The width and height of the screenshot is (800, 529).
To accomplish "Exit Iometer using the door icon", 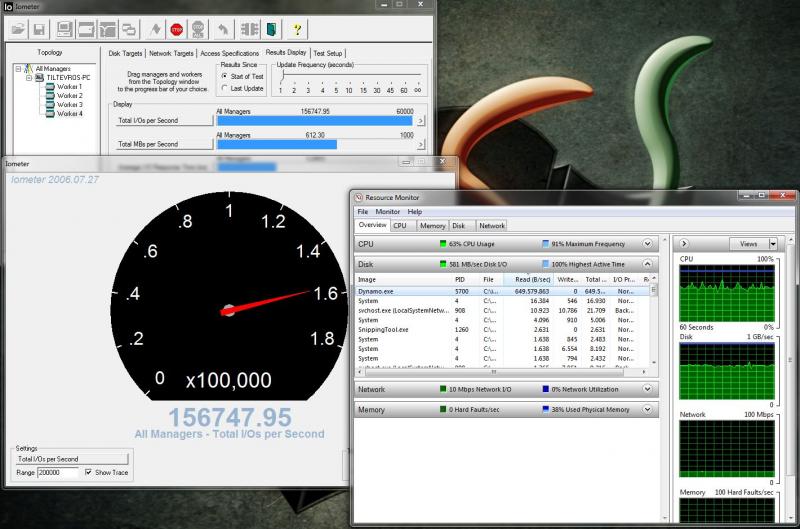I will [272, 29].
